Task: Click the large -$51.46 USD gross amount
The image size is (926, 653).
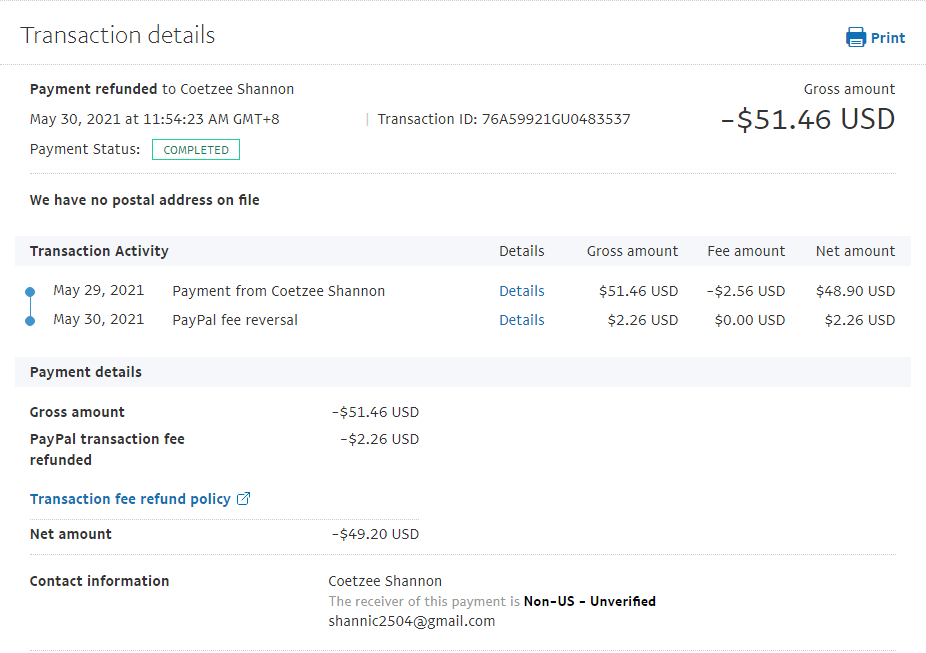Action: pos(807,120)
